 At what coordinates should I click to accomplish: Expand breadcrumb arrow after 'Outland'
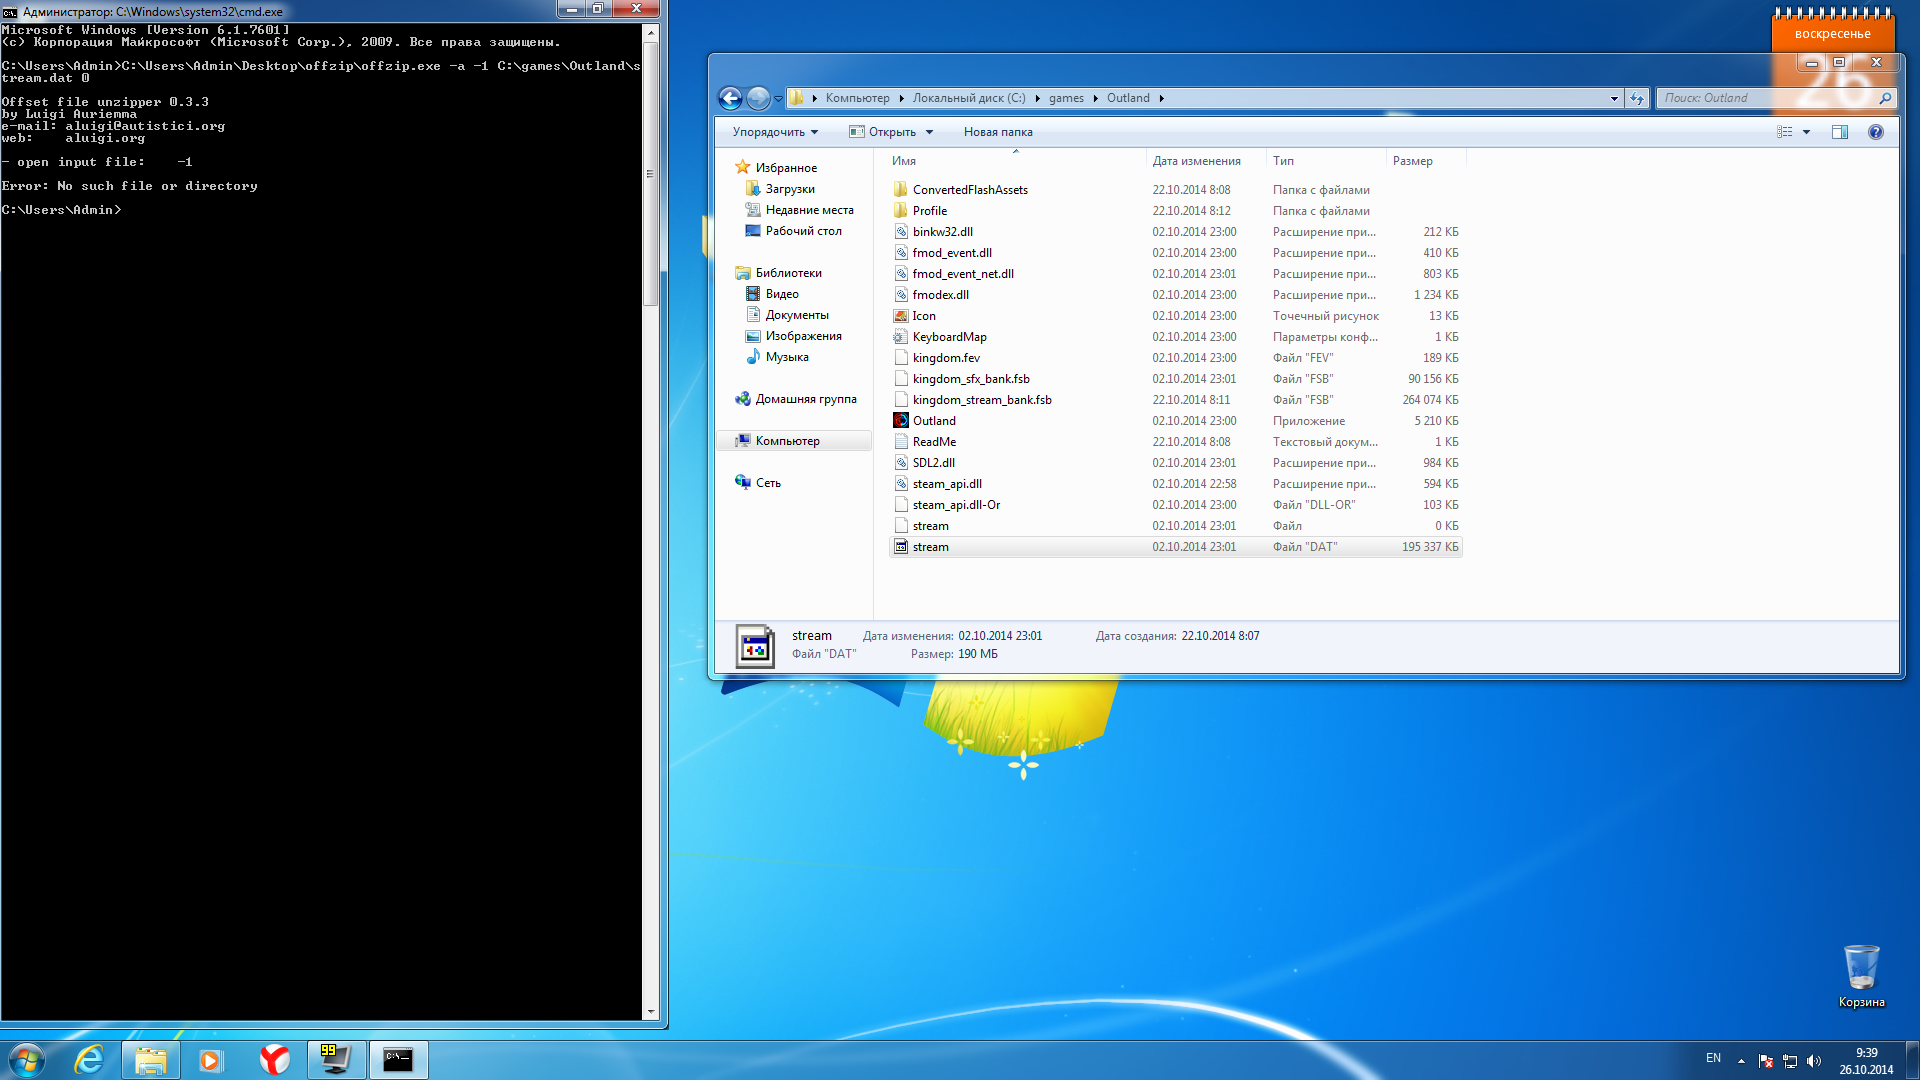(1161, 98)
